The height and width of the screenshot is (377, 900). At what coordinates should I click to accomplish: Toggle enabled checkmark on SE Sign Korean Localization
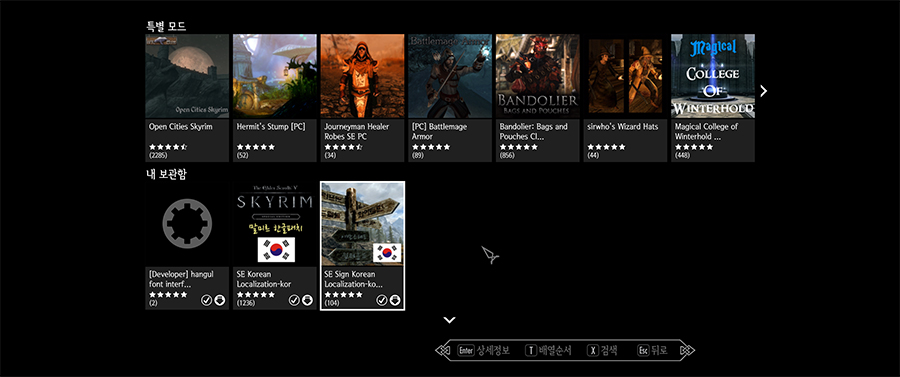pyautogui.click(x=382, y=300)
